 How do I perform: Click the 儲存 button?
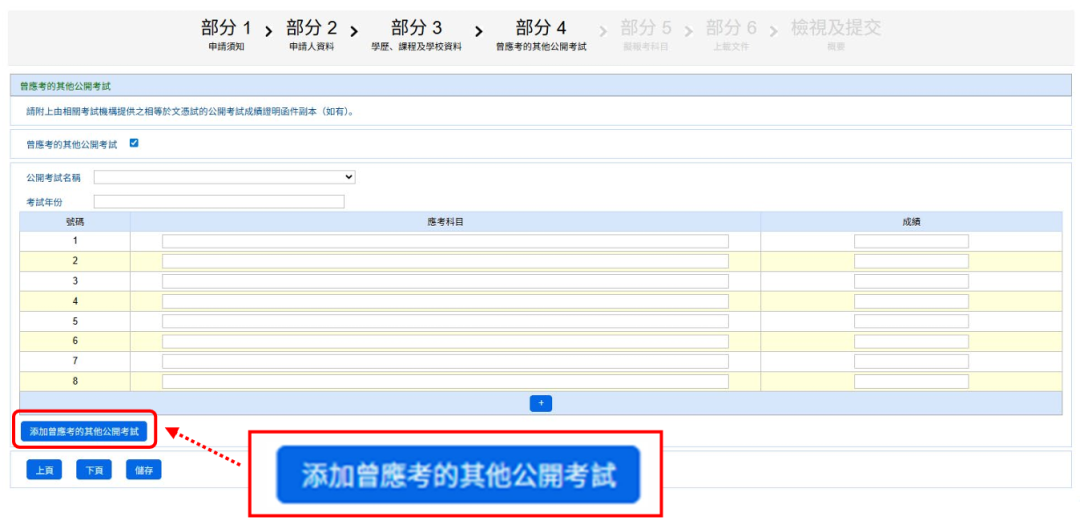(x=143, y=470)
